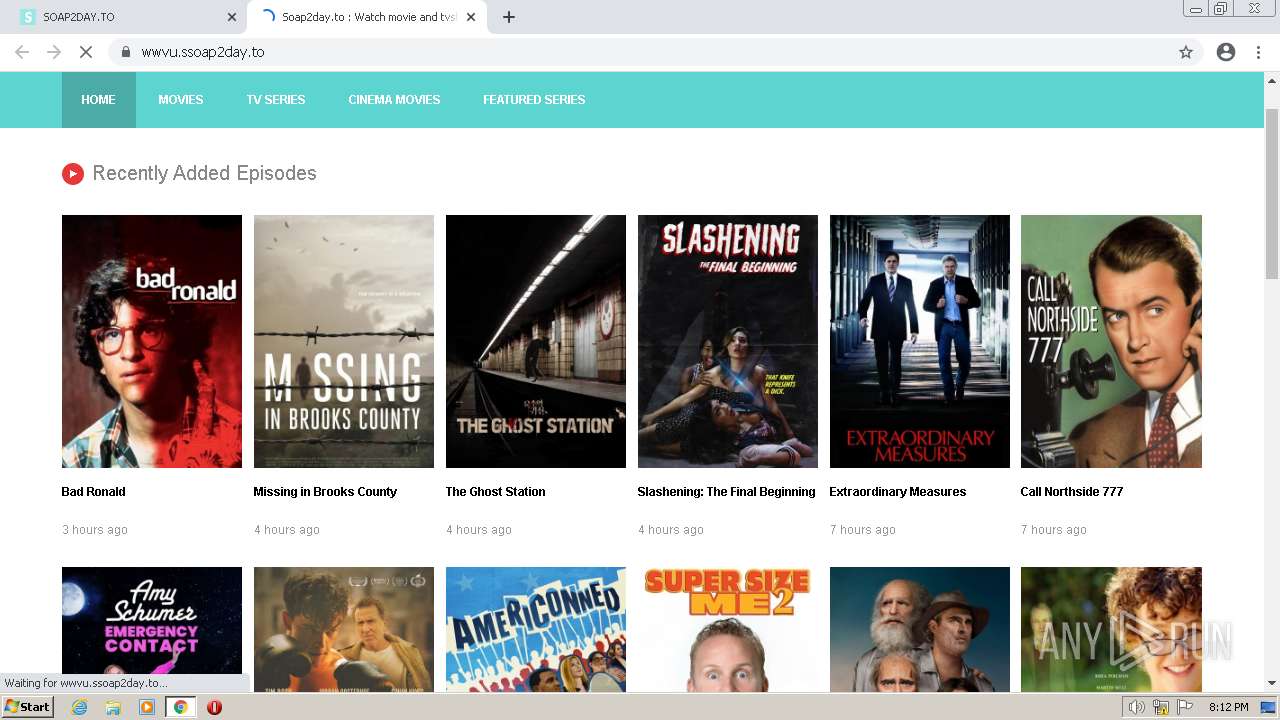
Task: Open poster with white-bearded old man
Action: click(x=920, y=630)
